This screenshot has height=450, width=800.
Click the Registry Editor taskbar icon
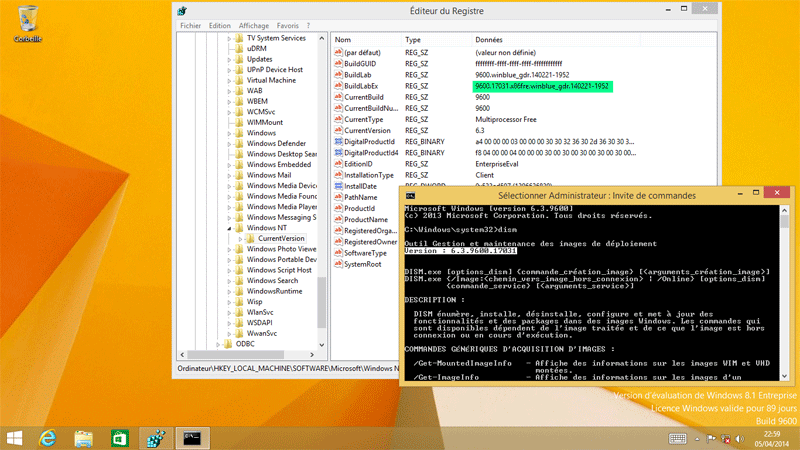[154, 438]
